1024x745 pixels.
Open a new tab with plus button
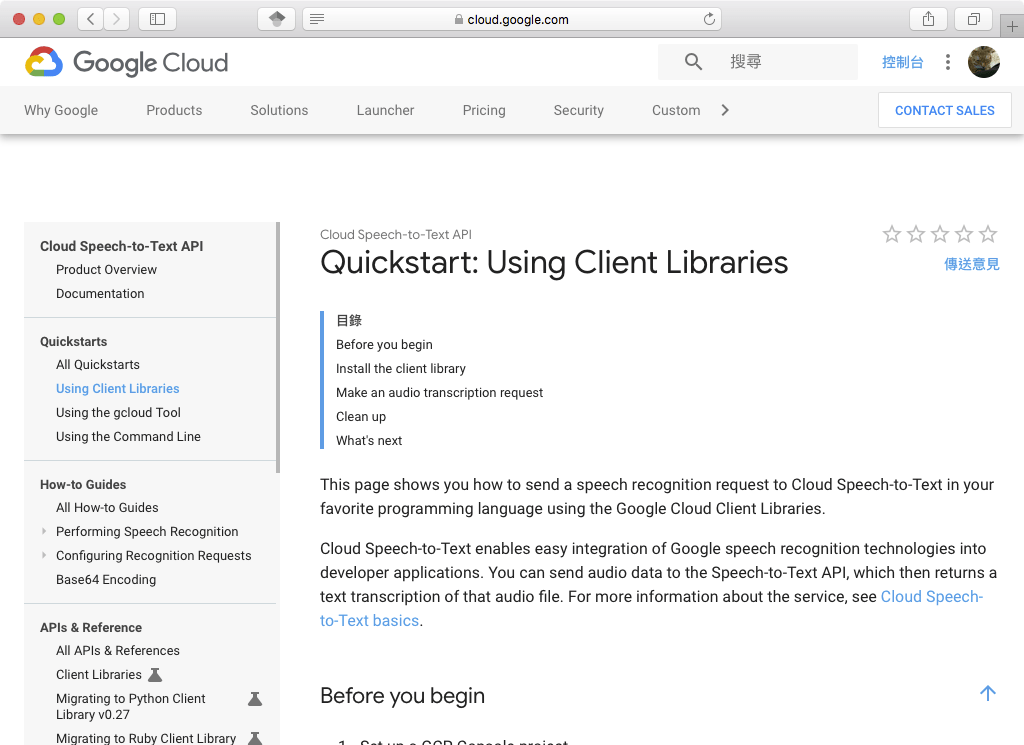(x=1012, y=27)
